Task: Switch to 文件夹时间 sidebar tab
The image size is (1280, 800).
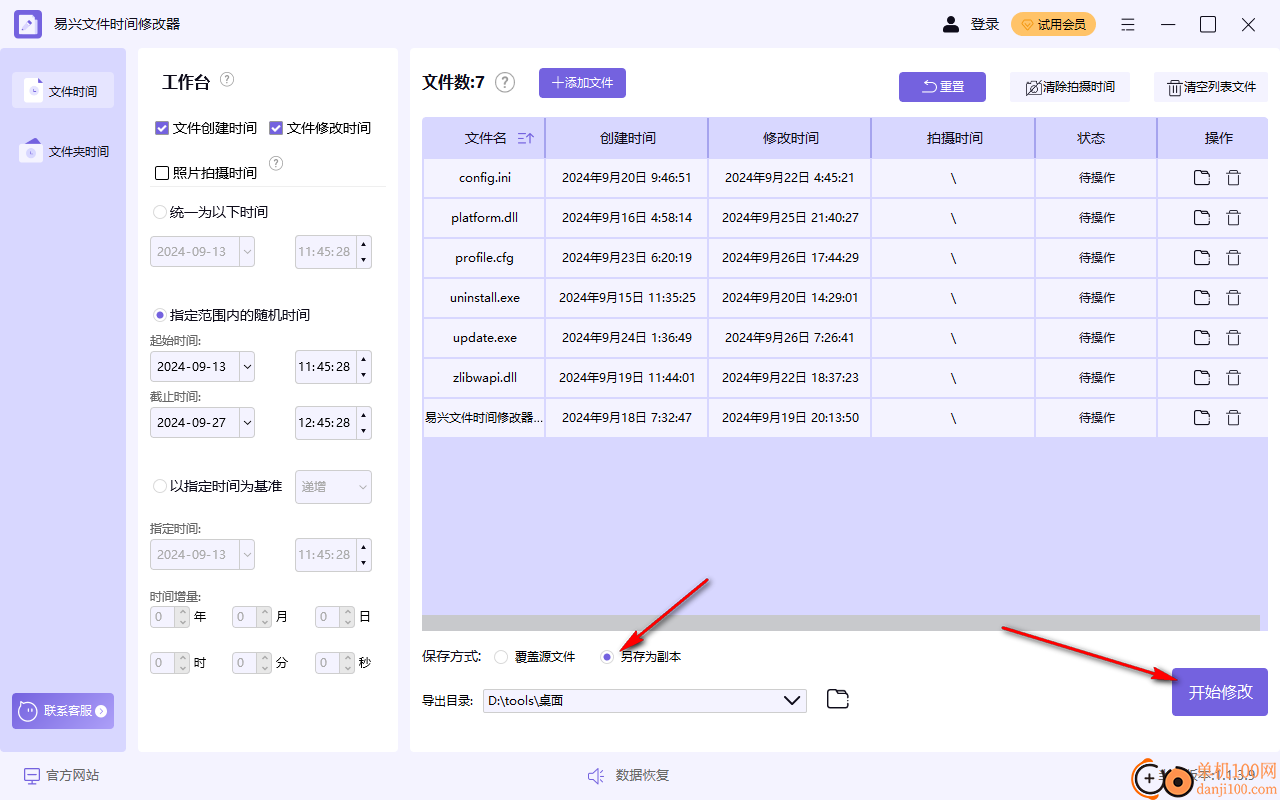Action: (x=63, y=151)
